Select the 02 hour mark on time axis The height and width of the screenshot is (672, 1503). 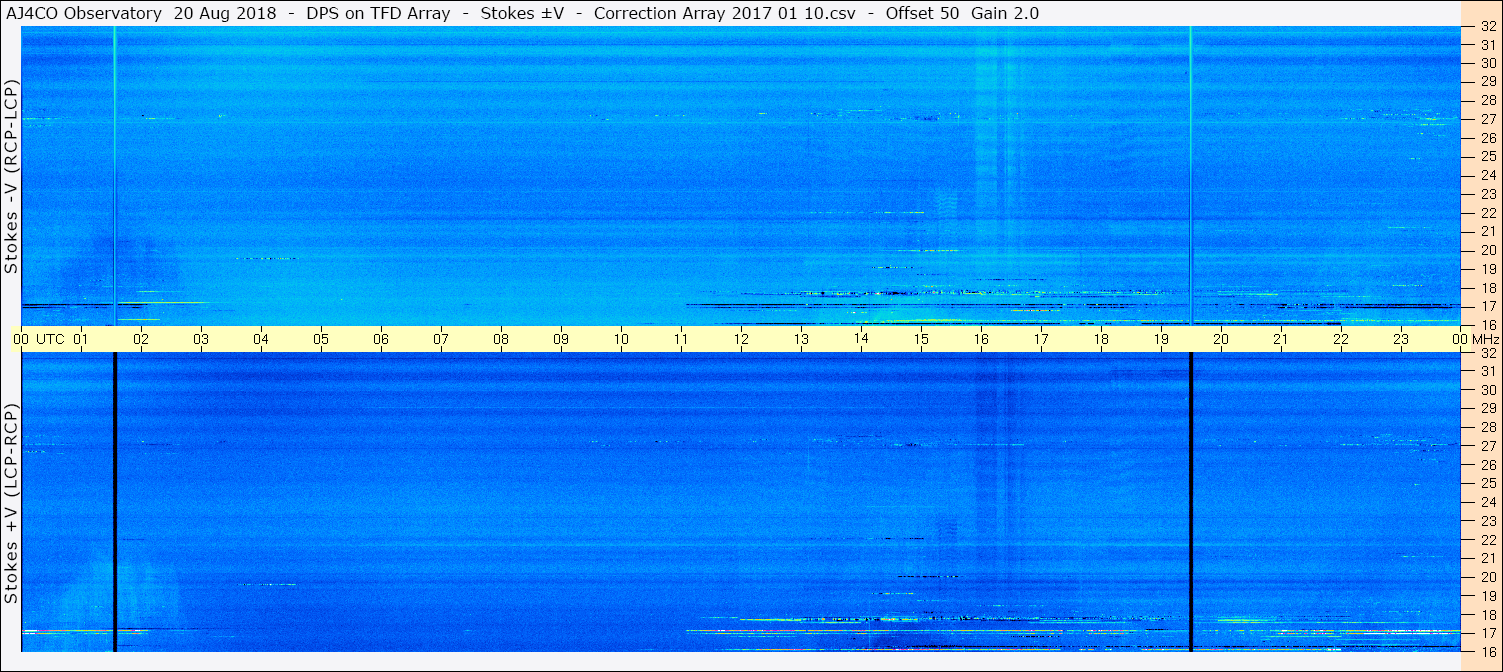point(141,339)
